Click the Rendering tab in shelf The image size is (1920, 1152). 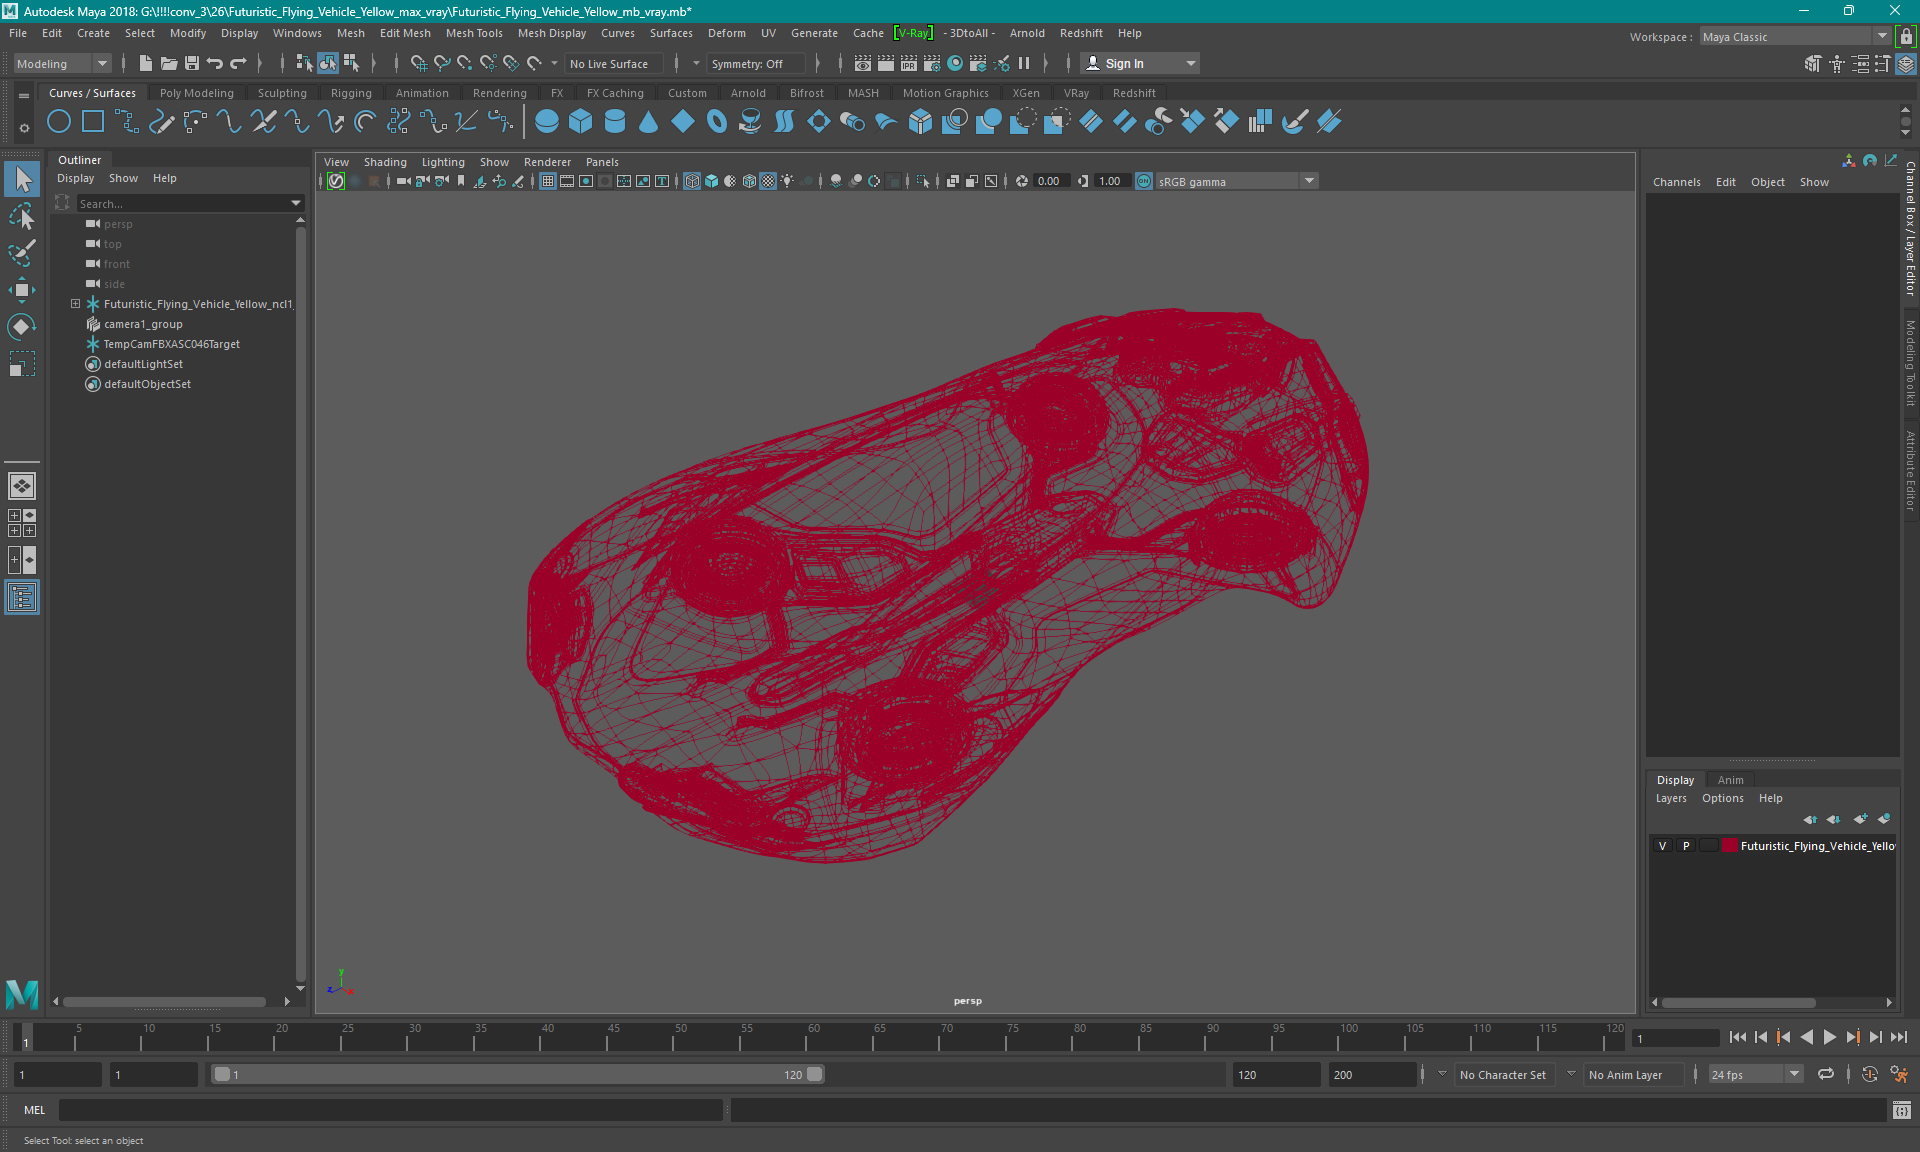(499, 92)
